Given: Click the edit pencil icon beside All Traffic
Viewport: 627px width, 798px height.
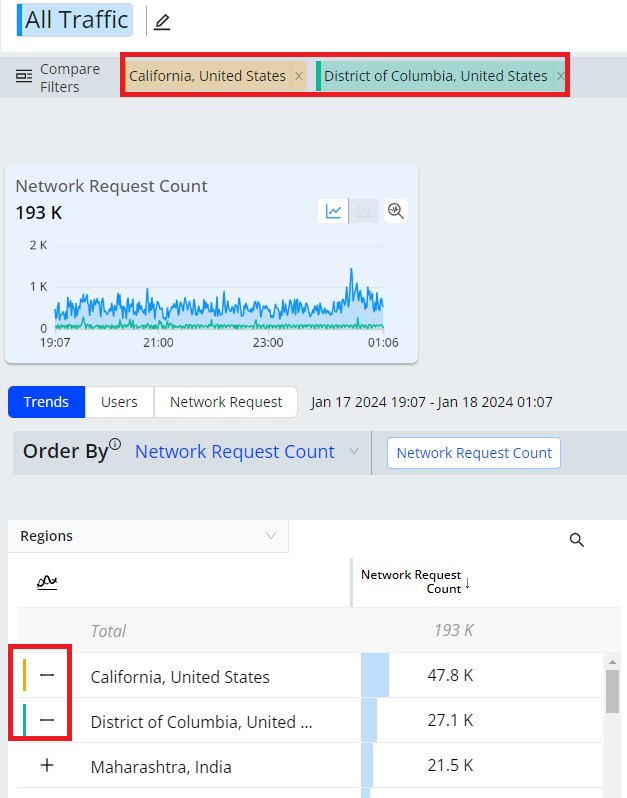Looking at the screenshot, I should pyautogui.click(x=162, y=21).
